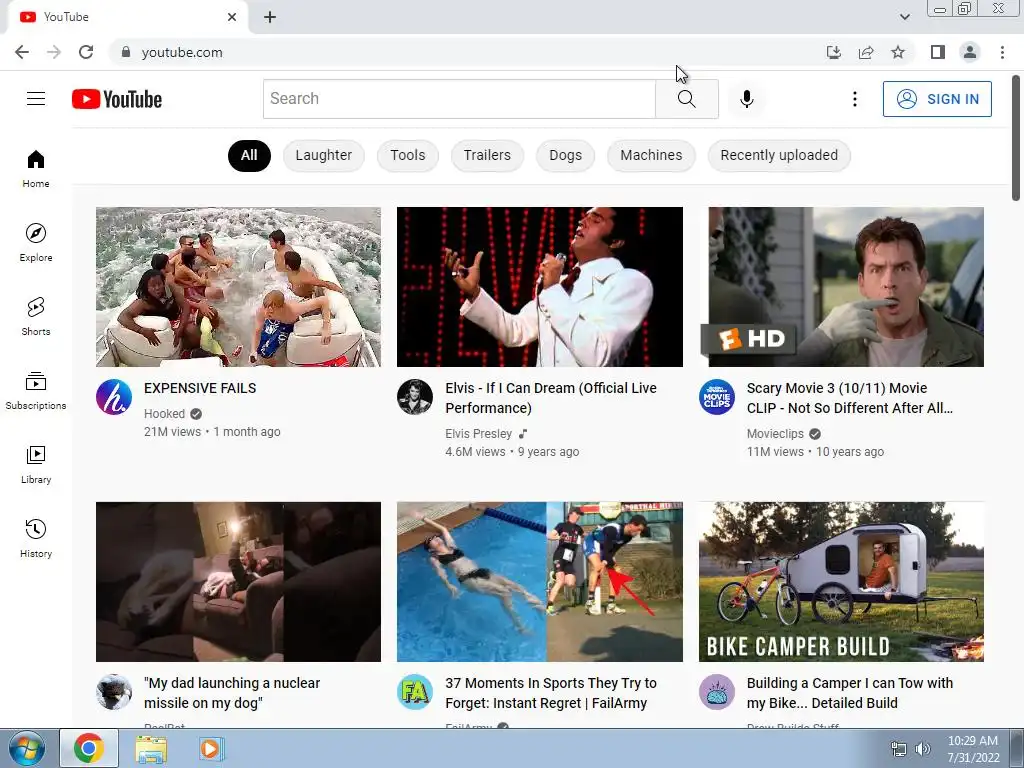Select the All filter chip

(249, 155)
